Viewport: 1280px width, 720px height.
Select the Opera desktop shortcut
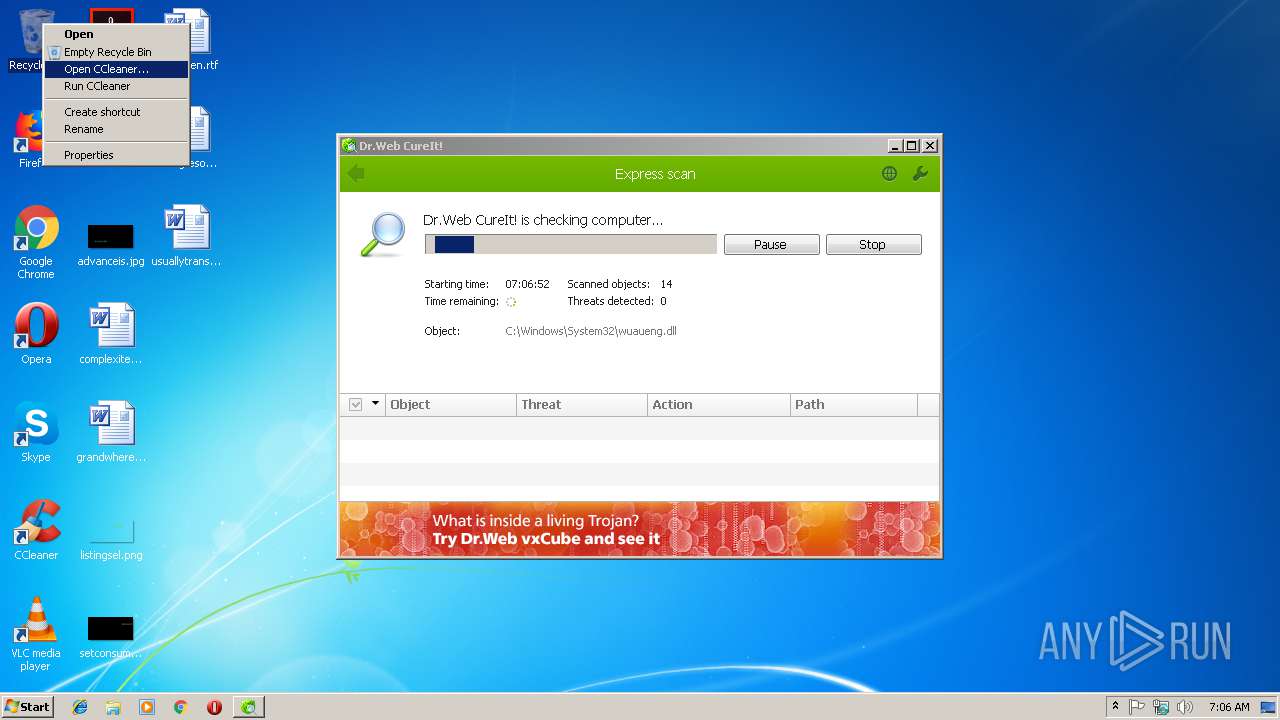tap(36, 334)
